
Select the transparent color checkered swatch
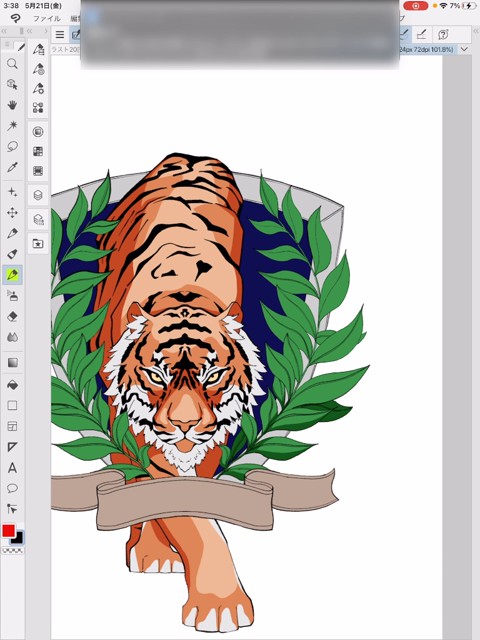click(x=13, y=551)
